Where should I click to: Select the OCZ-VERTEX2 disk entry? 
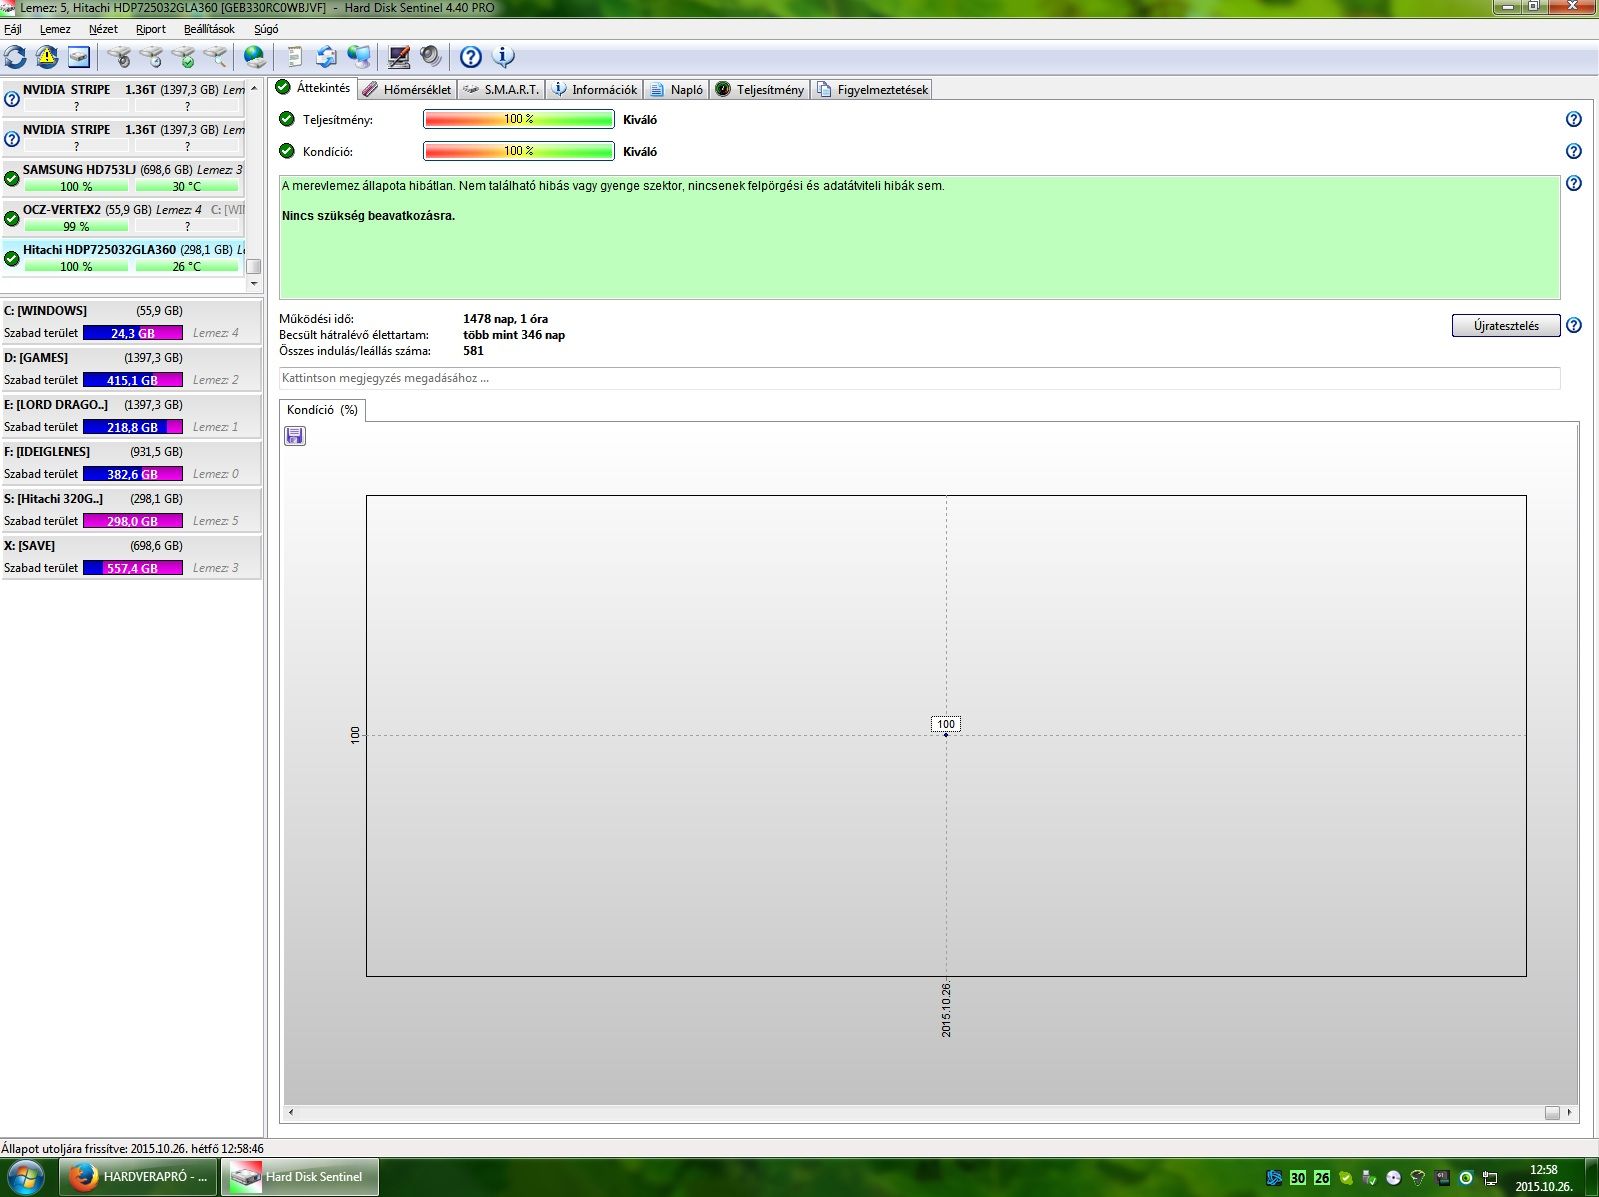click(124, 218)
